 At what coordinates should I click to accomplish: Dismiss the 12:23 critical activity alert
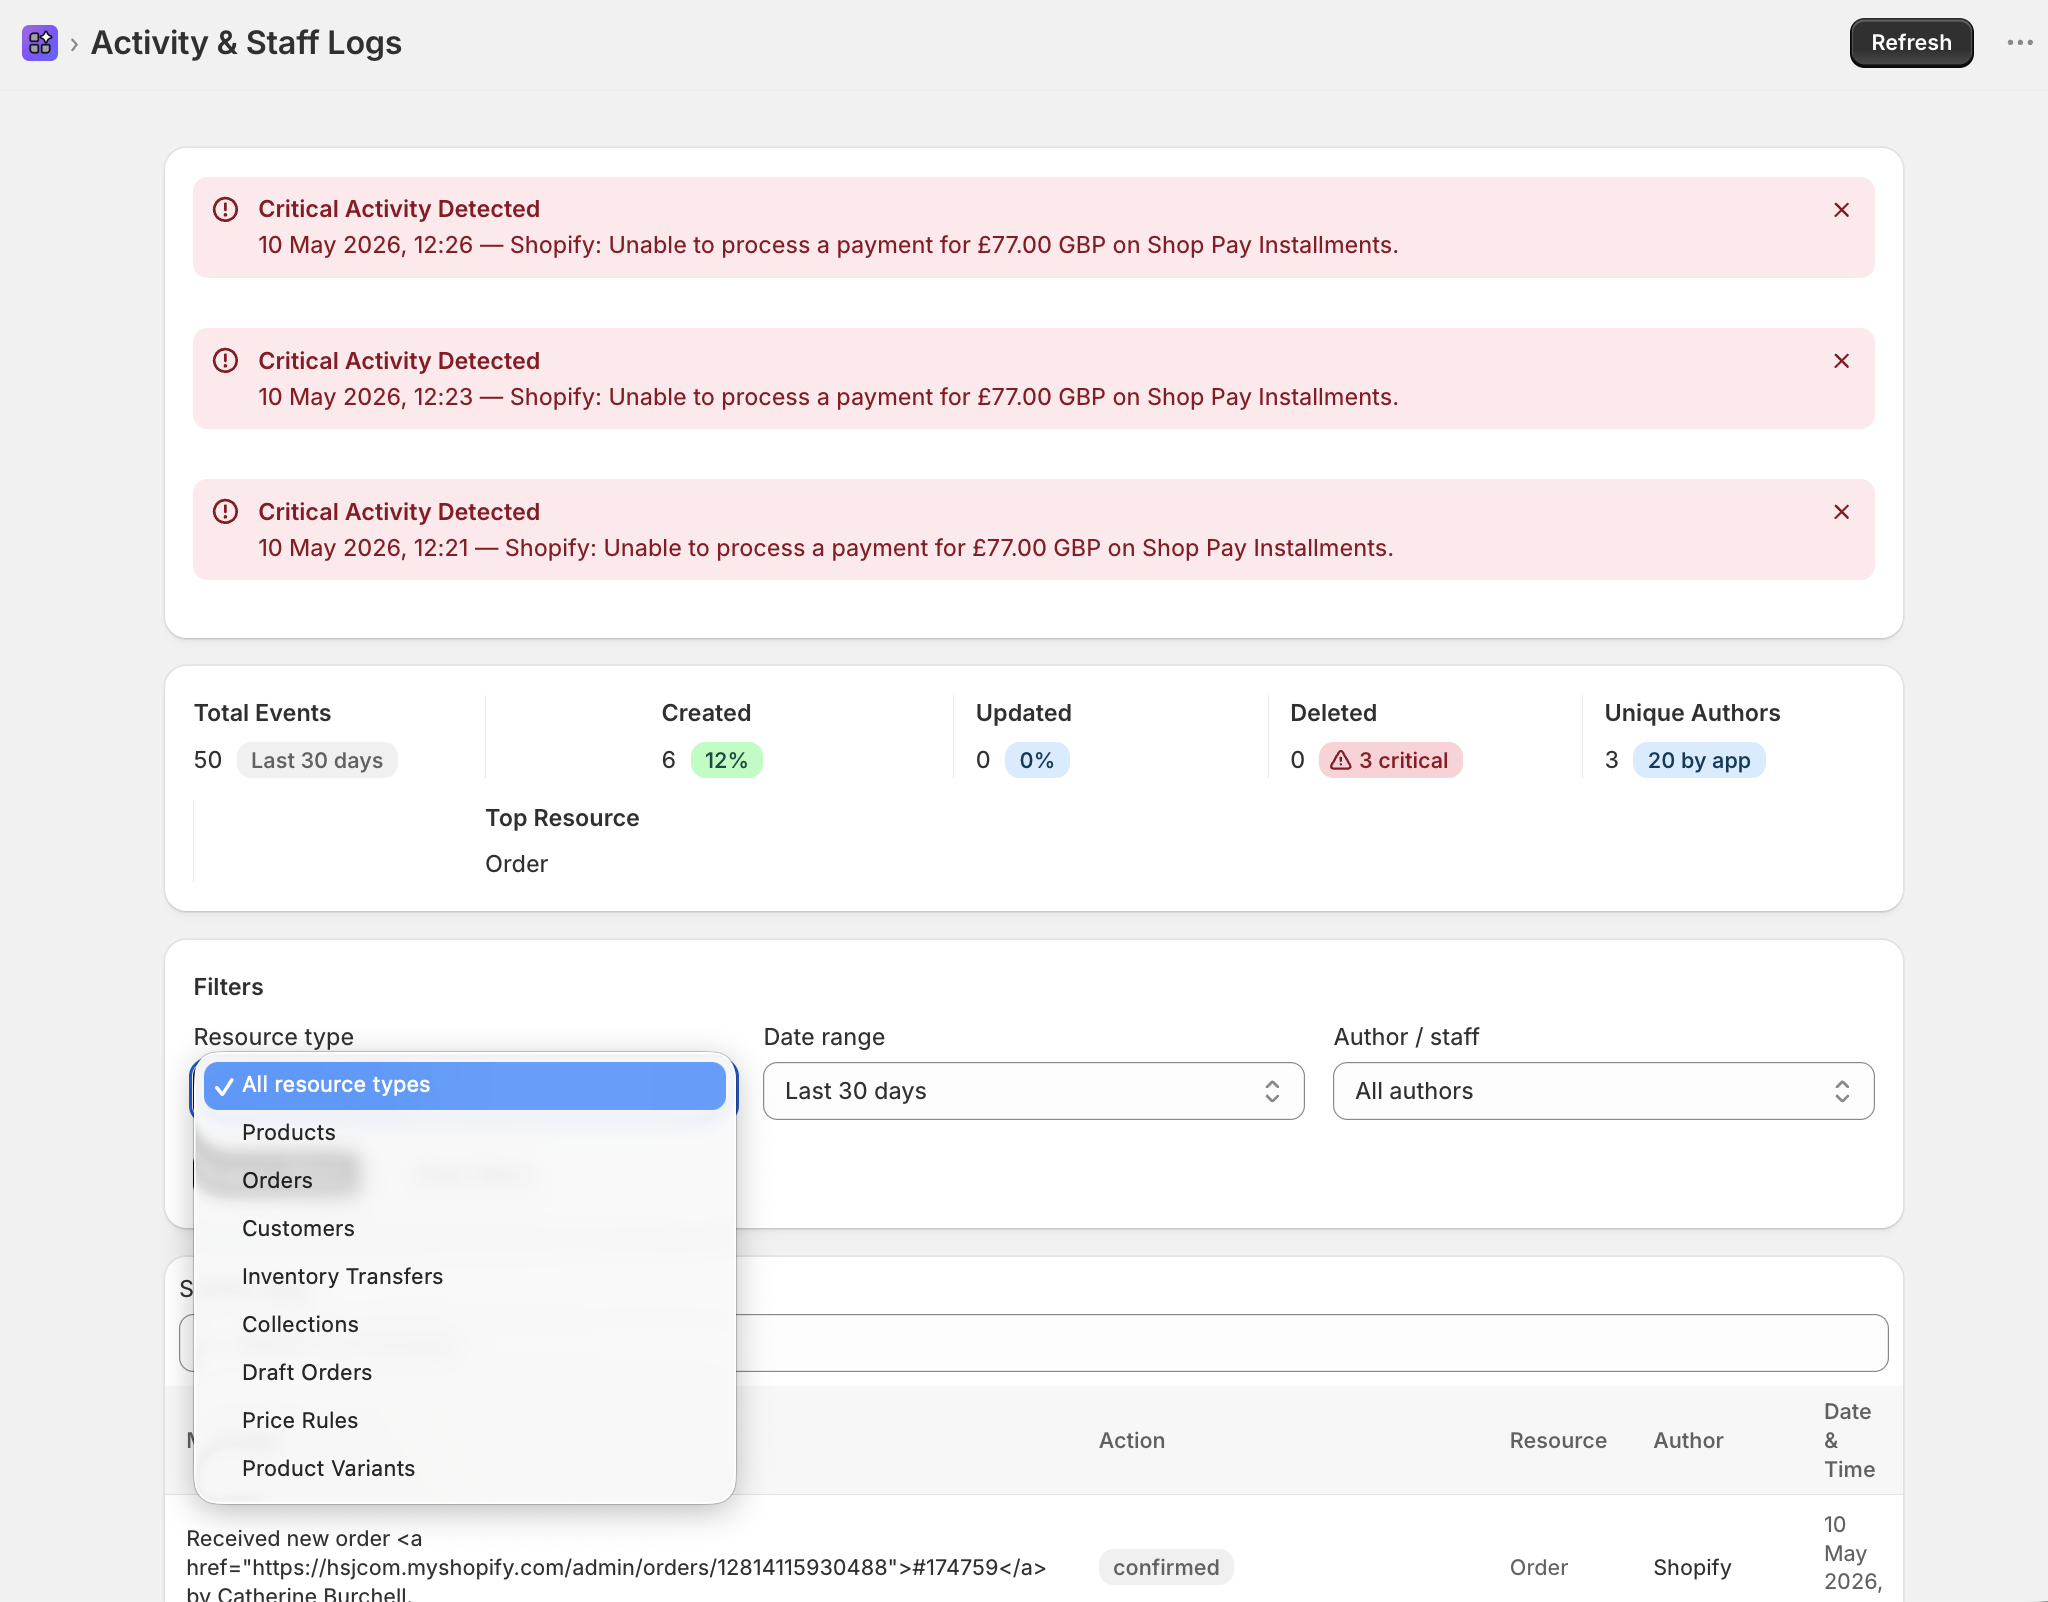click(1841, 361)
